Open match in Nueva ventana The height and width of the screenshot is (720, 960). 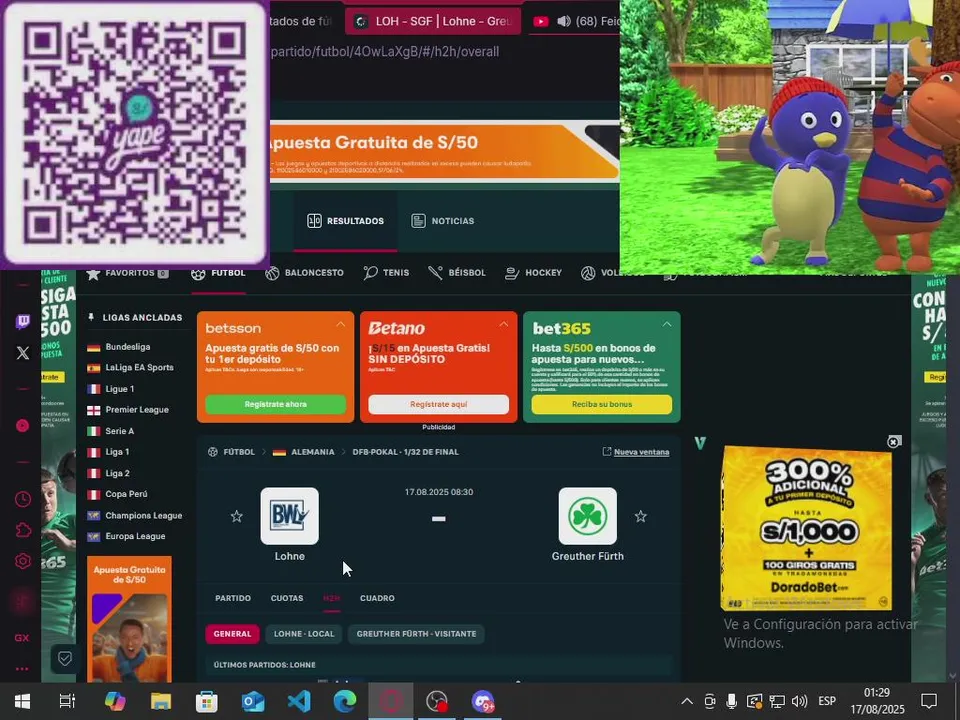636,452
